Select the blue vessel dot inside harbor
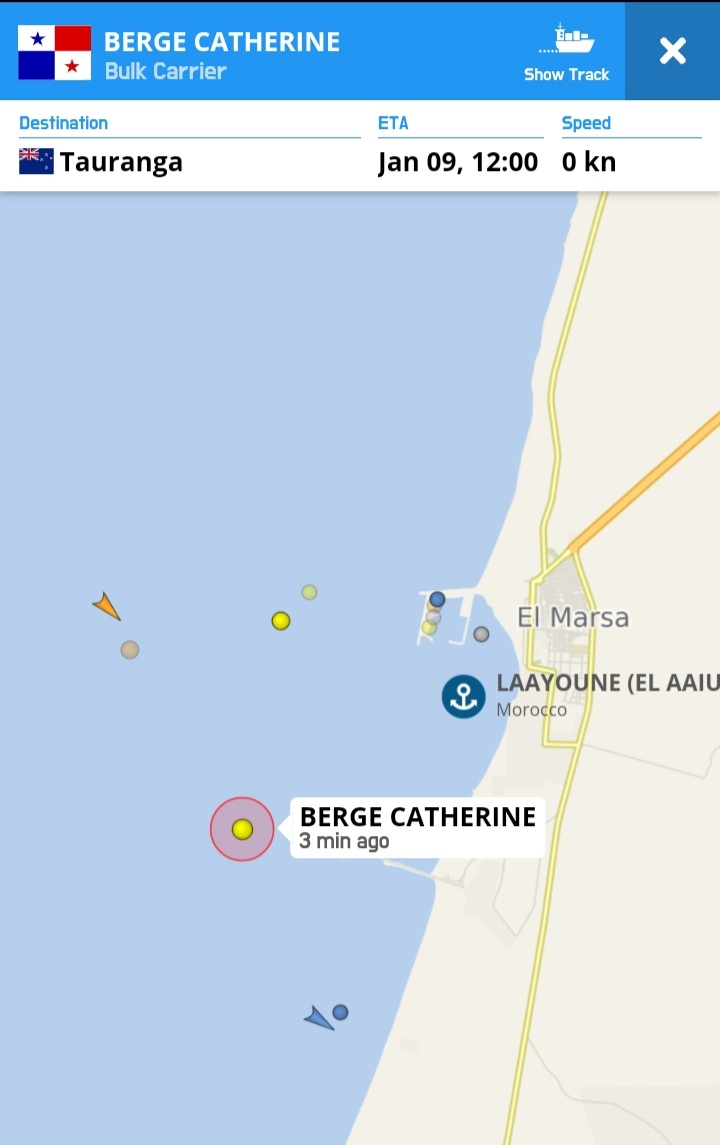This screenshot has height=1145, width=720. pyautogui.click(x=437, y=600)
